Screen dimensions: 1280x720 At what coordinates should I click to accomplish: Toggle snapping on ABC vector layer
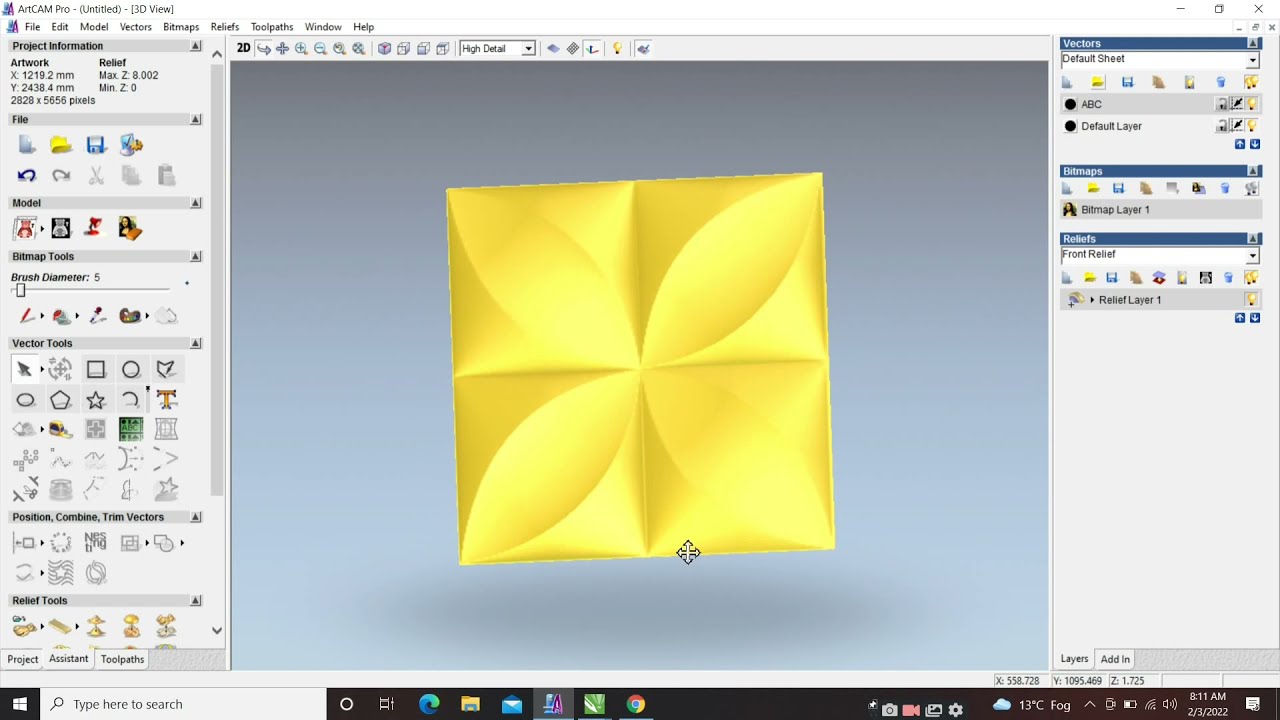point(1237,104)
